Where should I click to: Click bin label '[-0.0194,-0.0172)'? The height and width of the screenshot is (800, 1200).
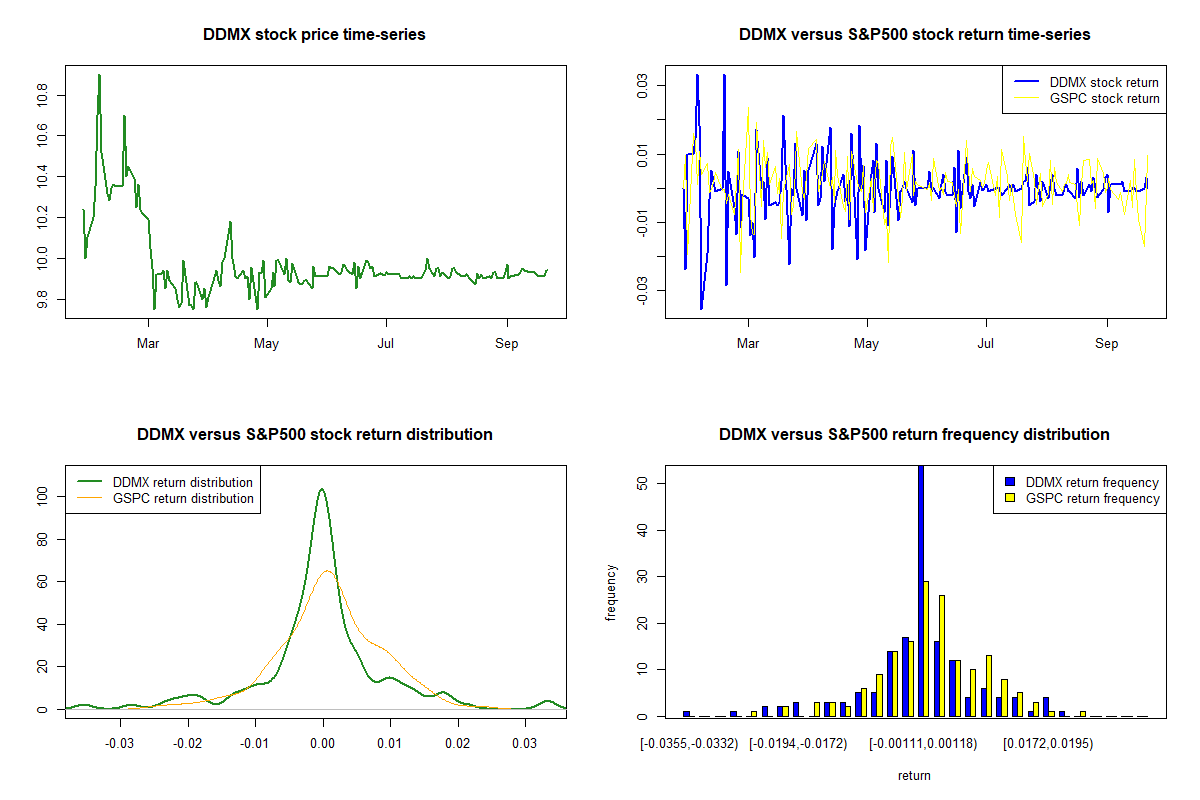tap(798, 743)
